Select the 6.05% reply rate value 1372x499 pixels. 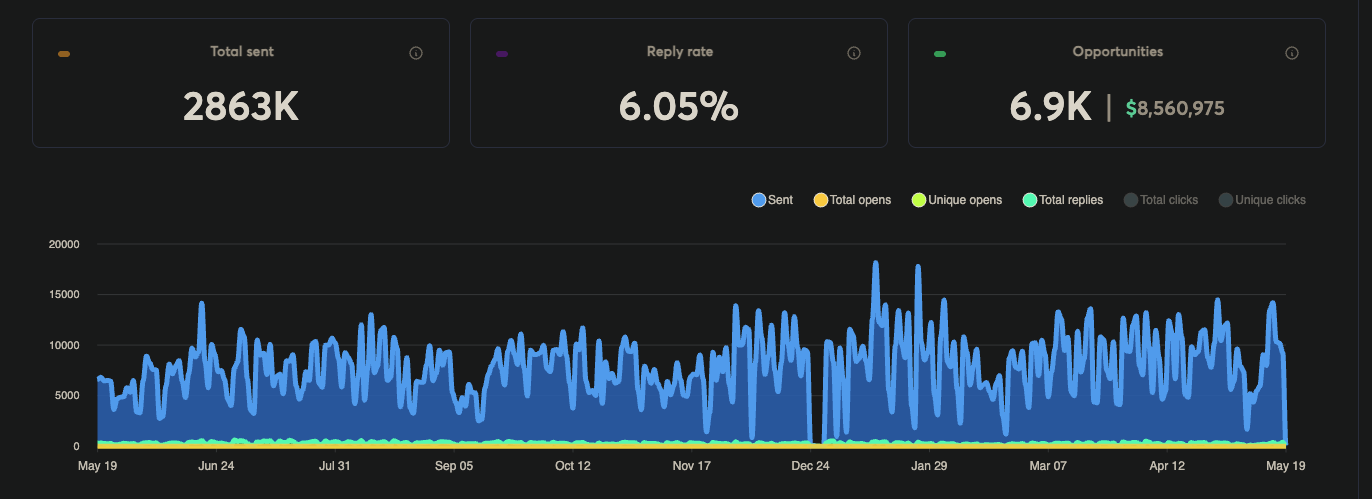(679, 107)
